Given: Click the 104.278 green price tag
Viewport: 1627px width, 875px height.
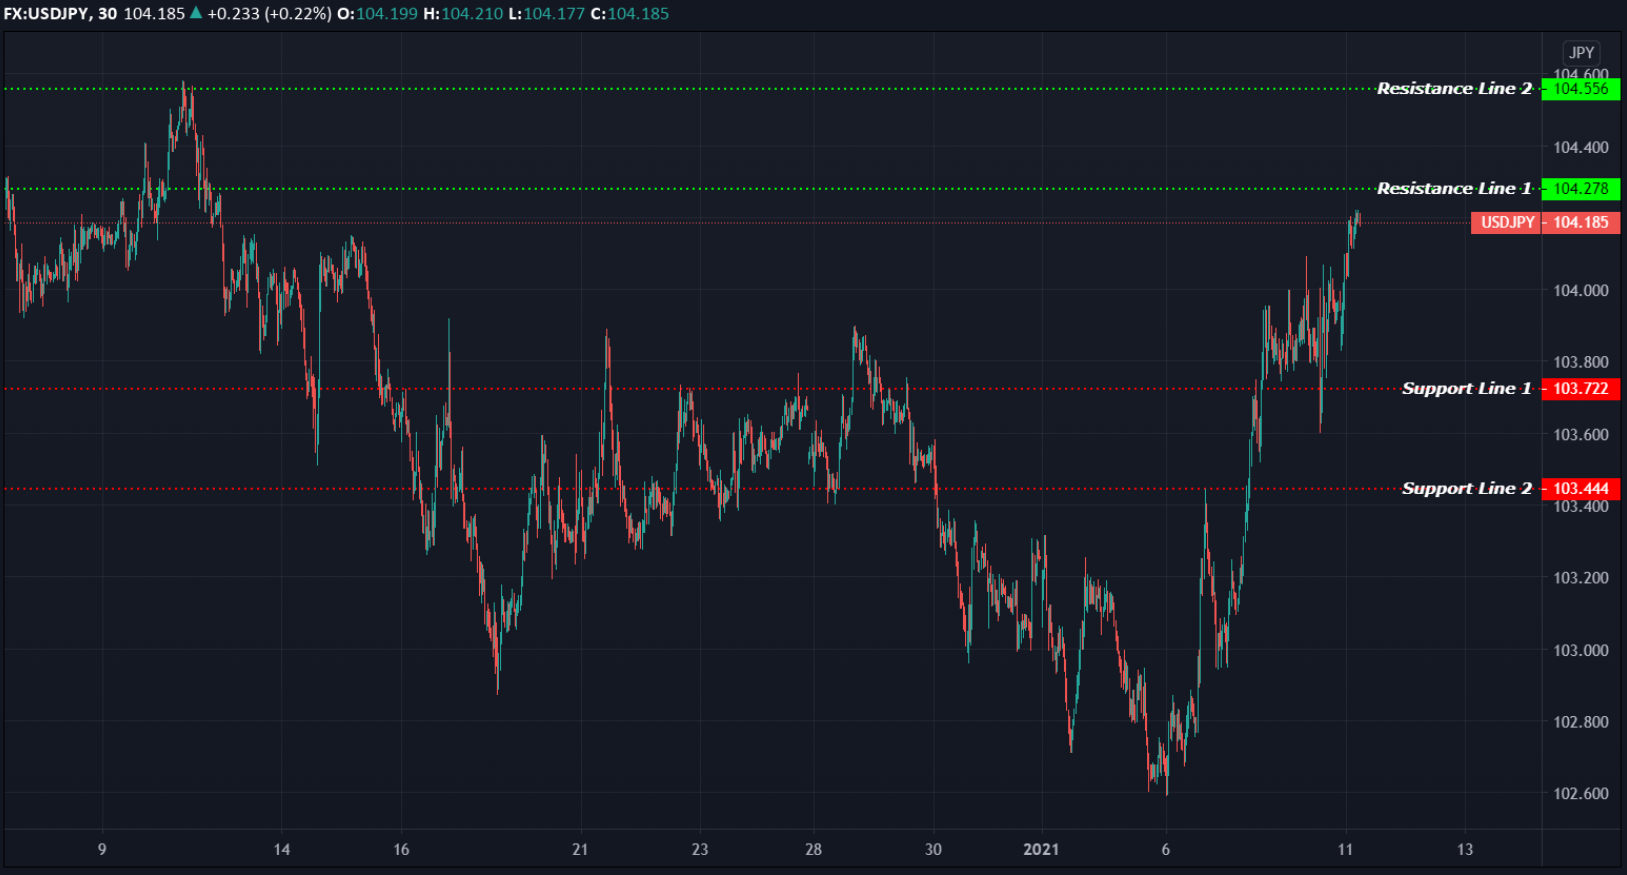Looking at the screenshot, I should (1581, 189).
